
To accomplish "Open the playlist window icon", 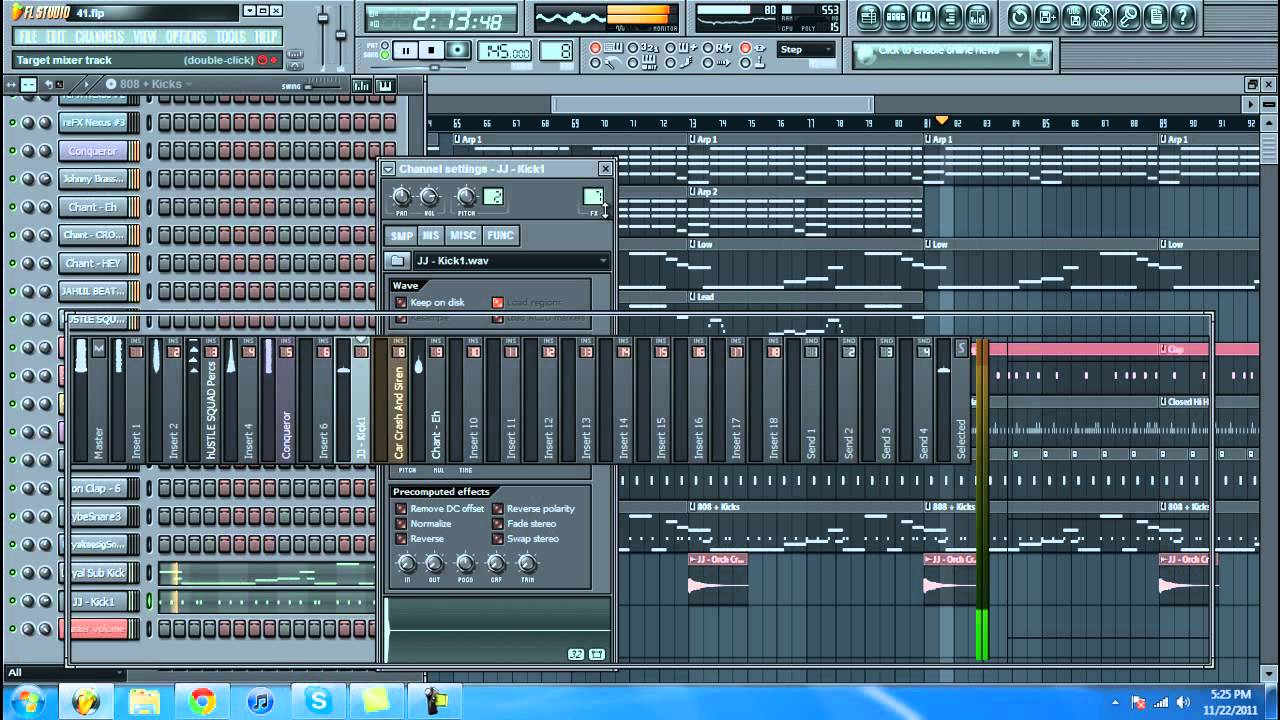I will (868, 17).
